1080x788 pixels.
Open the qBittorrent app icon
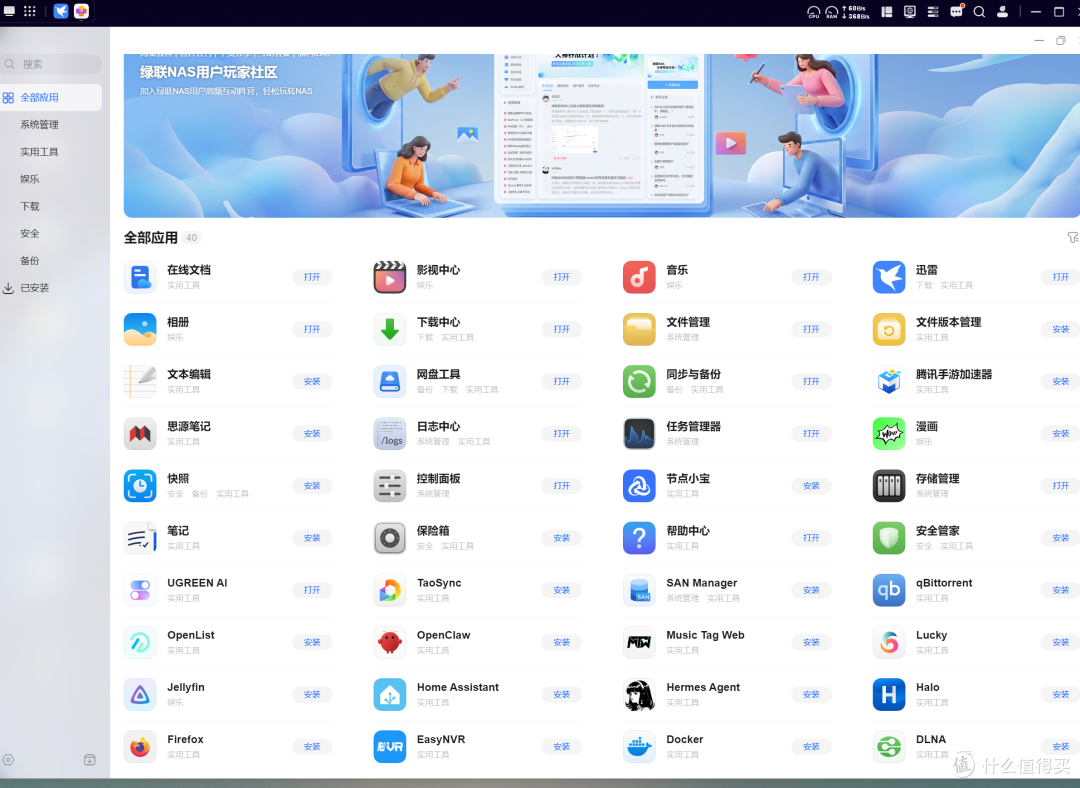point(889,590)
